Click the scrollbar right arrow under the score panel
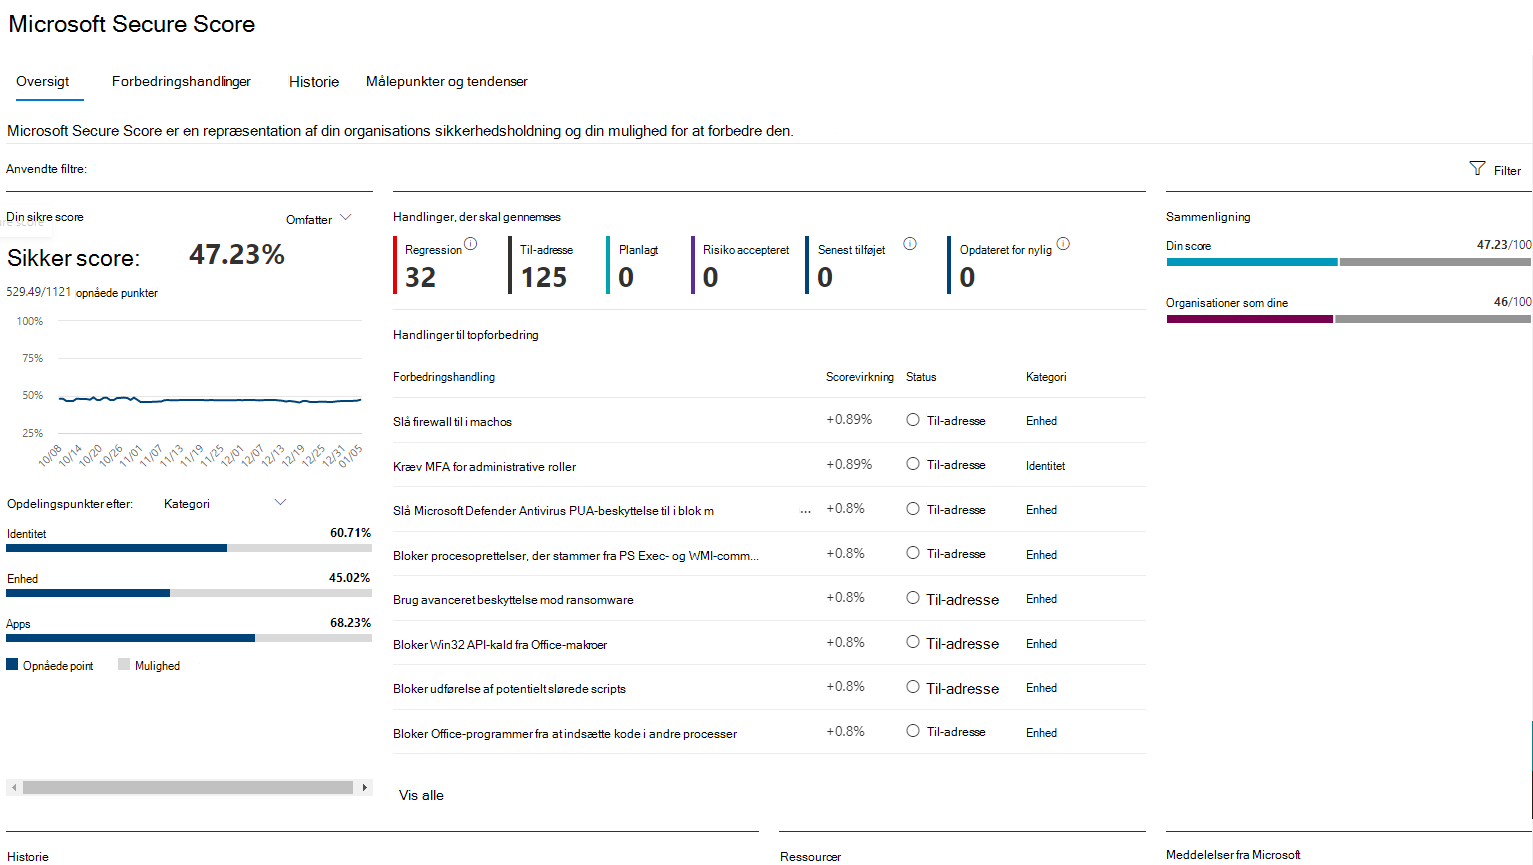Image resolution: width=1533 pixels, height=865 pixels. pos(365,788)
